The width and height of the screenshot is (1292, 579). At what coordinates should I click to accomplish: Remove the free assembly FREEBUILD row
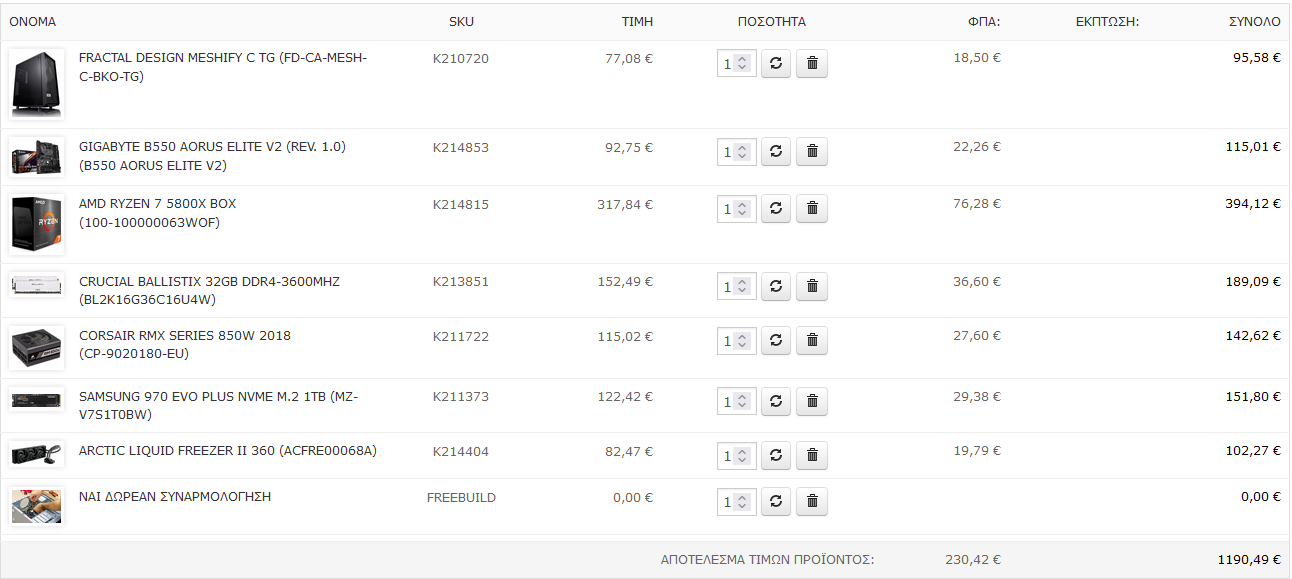[x=812, y=502]
